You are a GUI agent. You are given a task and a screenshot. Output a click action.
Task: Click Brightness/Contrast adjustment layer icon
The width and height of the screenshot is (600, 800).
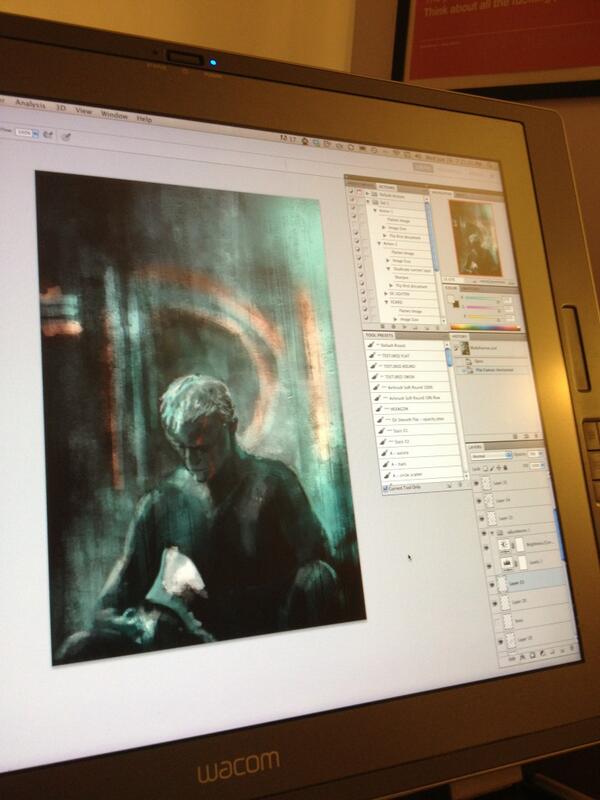pyautogui.click(x=504, y=545)
